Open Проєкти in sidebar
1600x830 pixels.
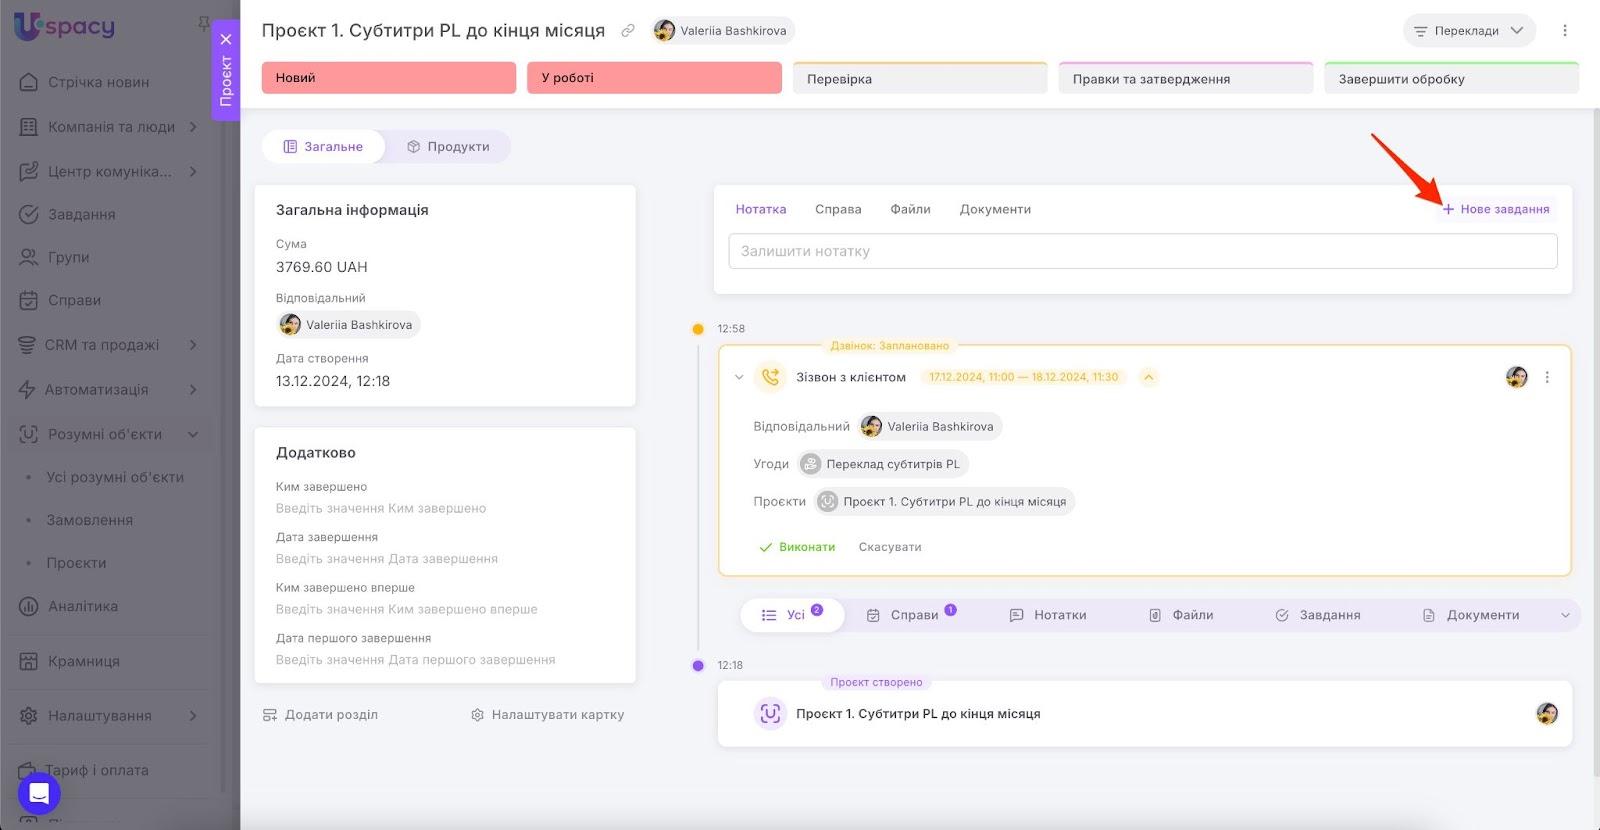click(x=76, y=563)
